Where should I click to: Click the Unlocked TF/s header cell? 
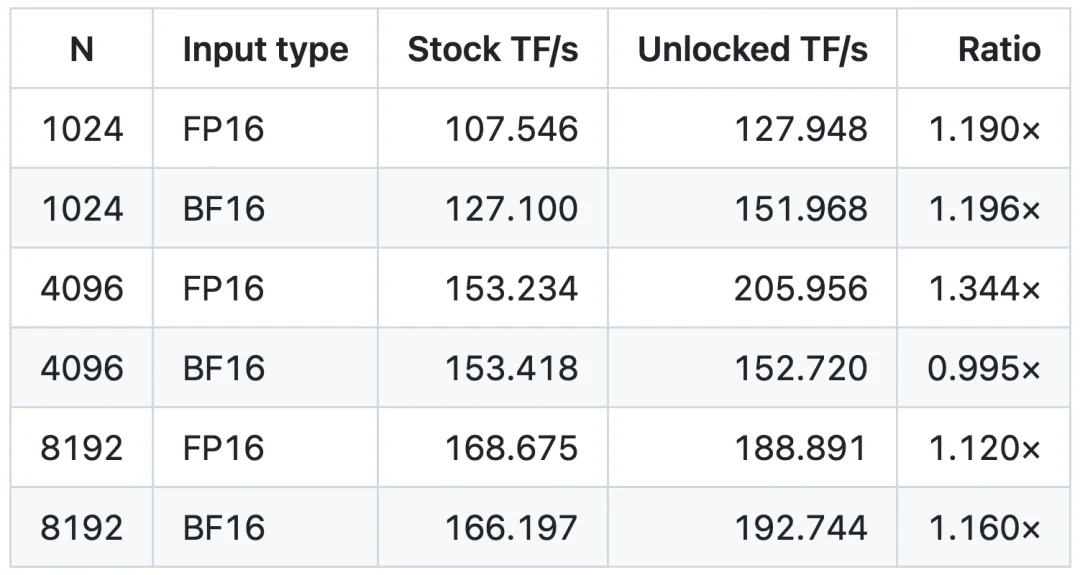coord(752,50)
